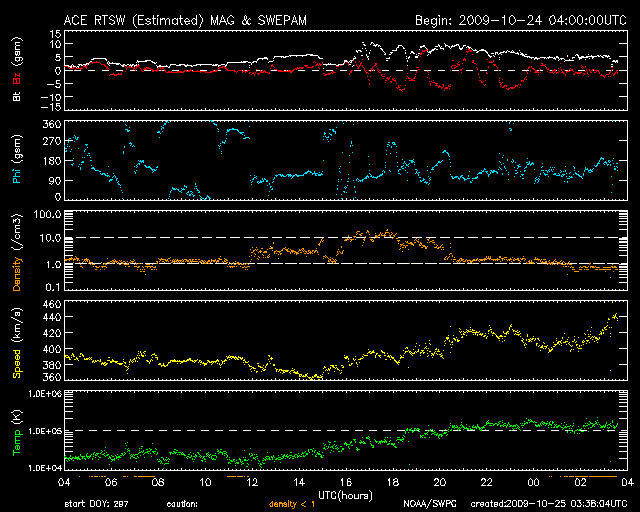Click the "-10" tick on the Bt Bz axis
This screenshot has height=512, width=640.
(51, 97)
